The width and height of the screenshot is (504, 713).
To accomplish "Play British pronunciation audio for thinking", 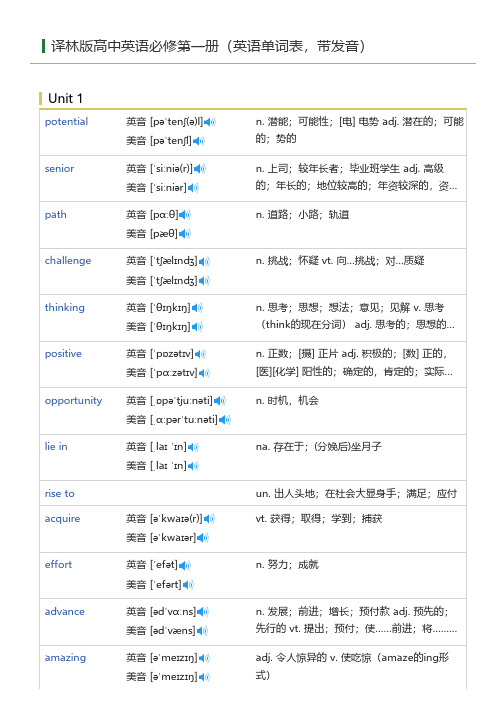I will [197, 308].
